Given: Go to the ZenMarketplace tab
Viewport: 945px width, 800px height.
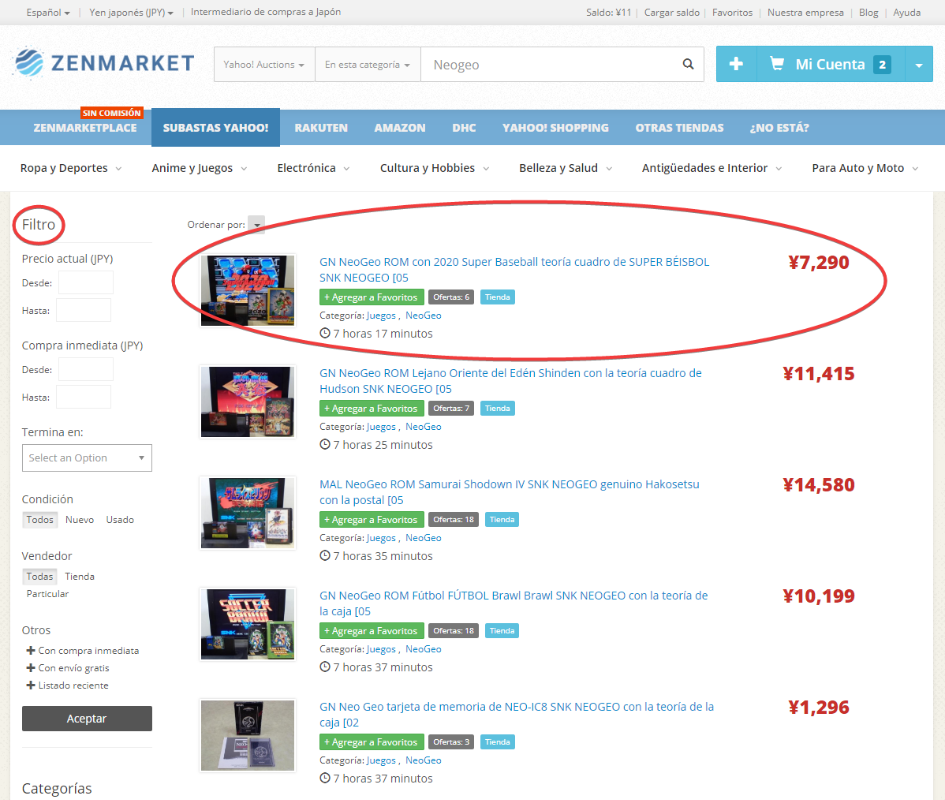Looking at the screenshot, I should click(x=85, y=128).
